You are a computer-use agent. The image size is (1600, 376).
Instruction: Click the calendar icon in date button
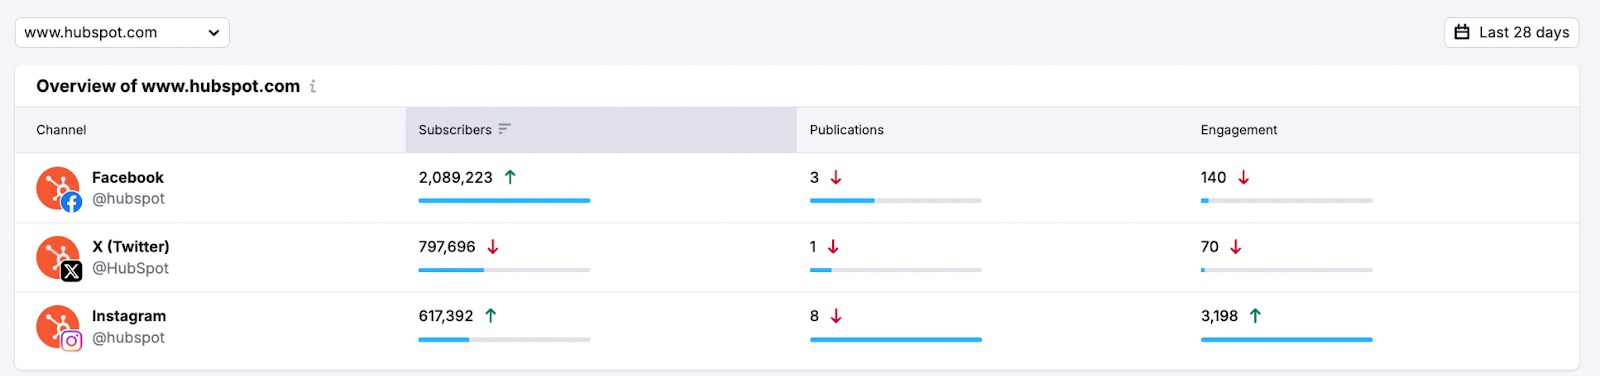point(1462,32)
